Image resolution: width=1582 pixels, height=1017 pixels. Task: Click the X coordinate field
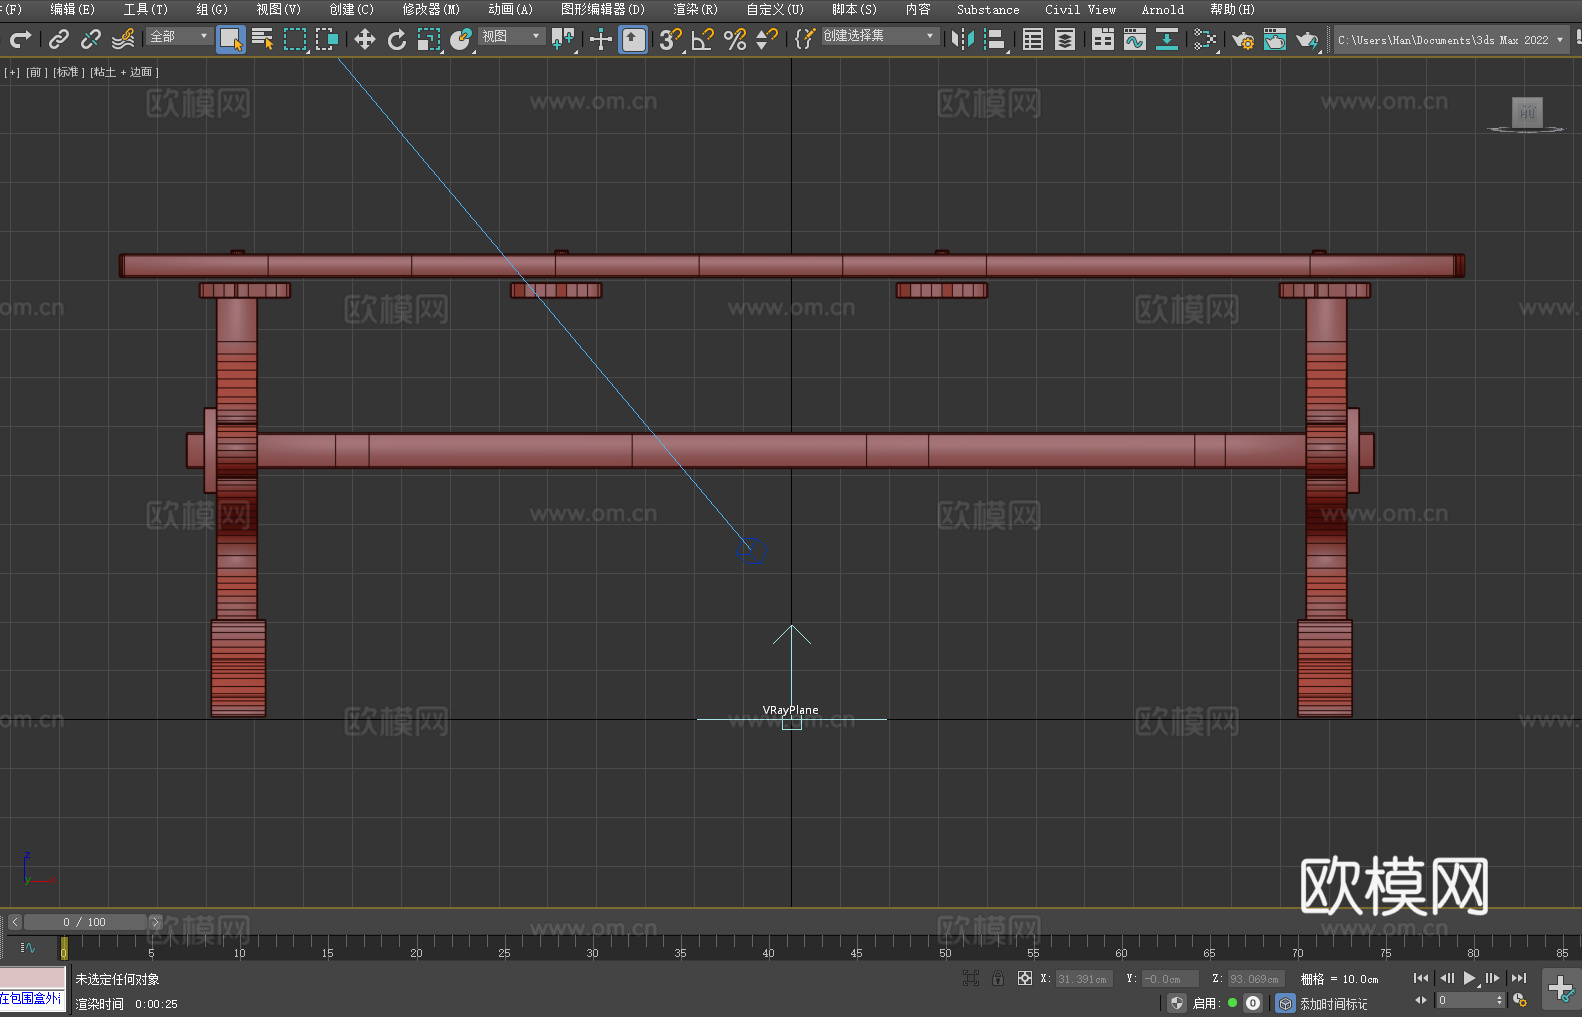point(1084,979)
